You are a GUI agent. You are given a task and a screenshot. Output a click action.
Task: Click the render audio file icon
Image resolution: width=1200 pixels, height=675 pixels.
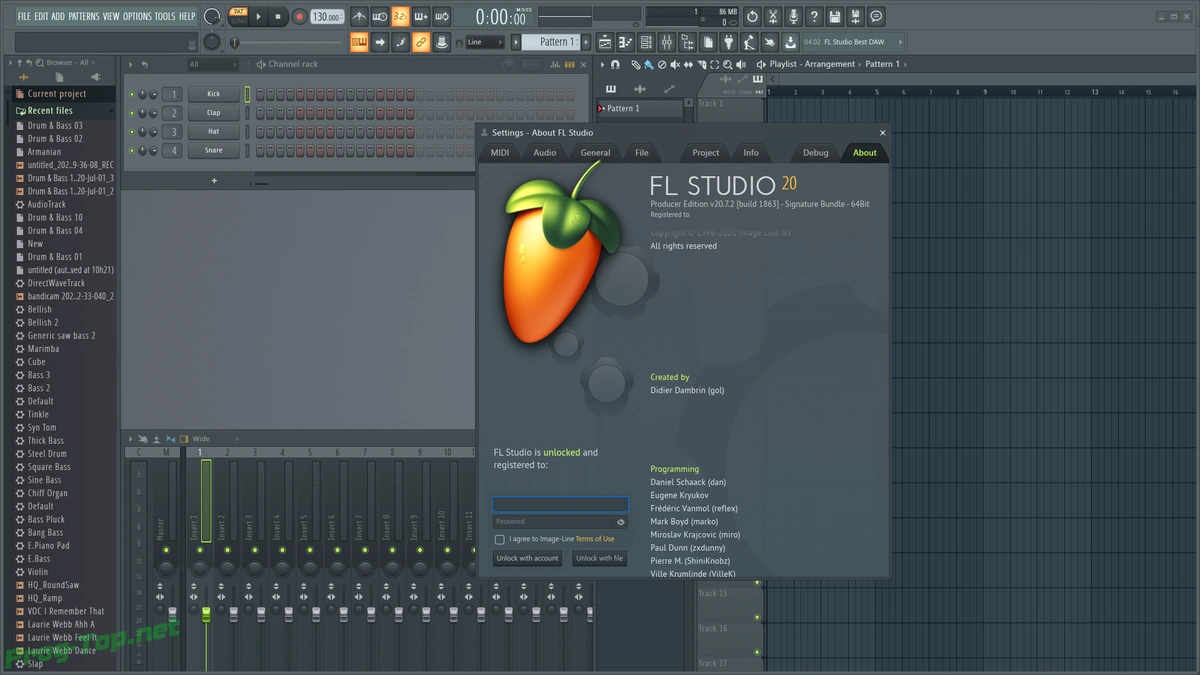856,16
